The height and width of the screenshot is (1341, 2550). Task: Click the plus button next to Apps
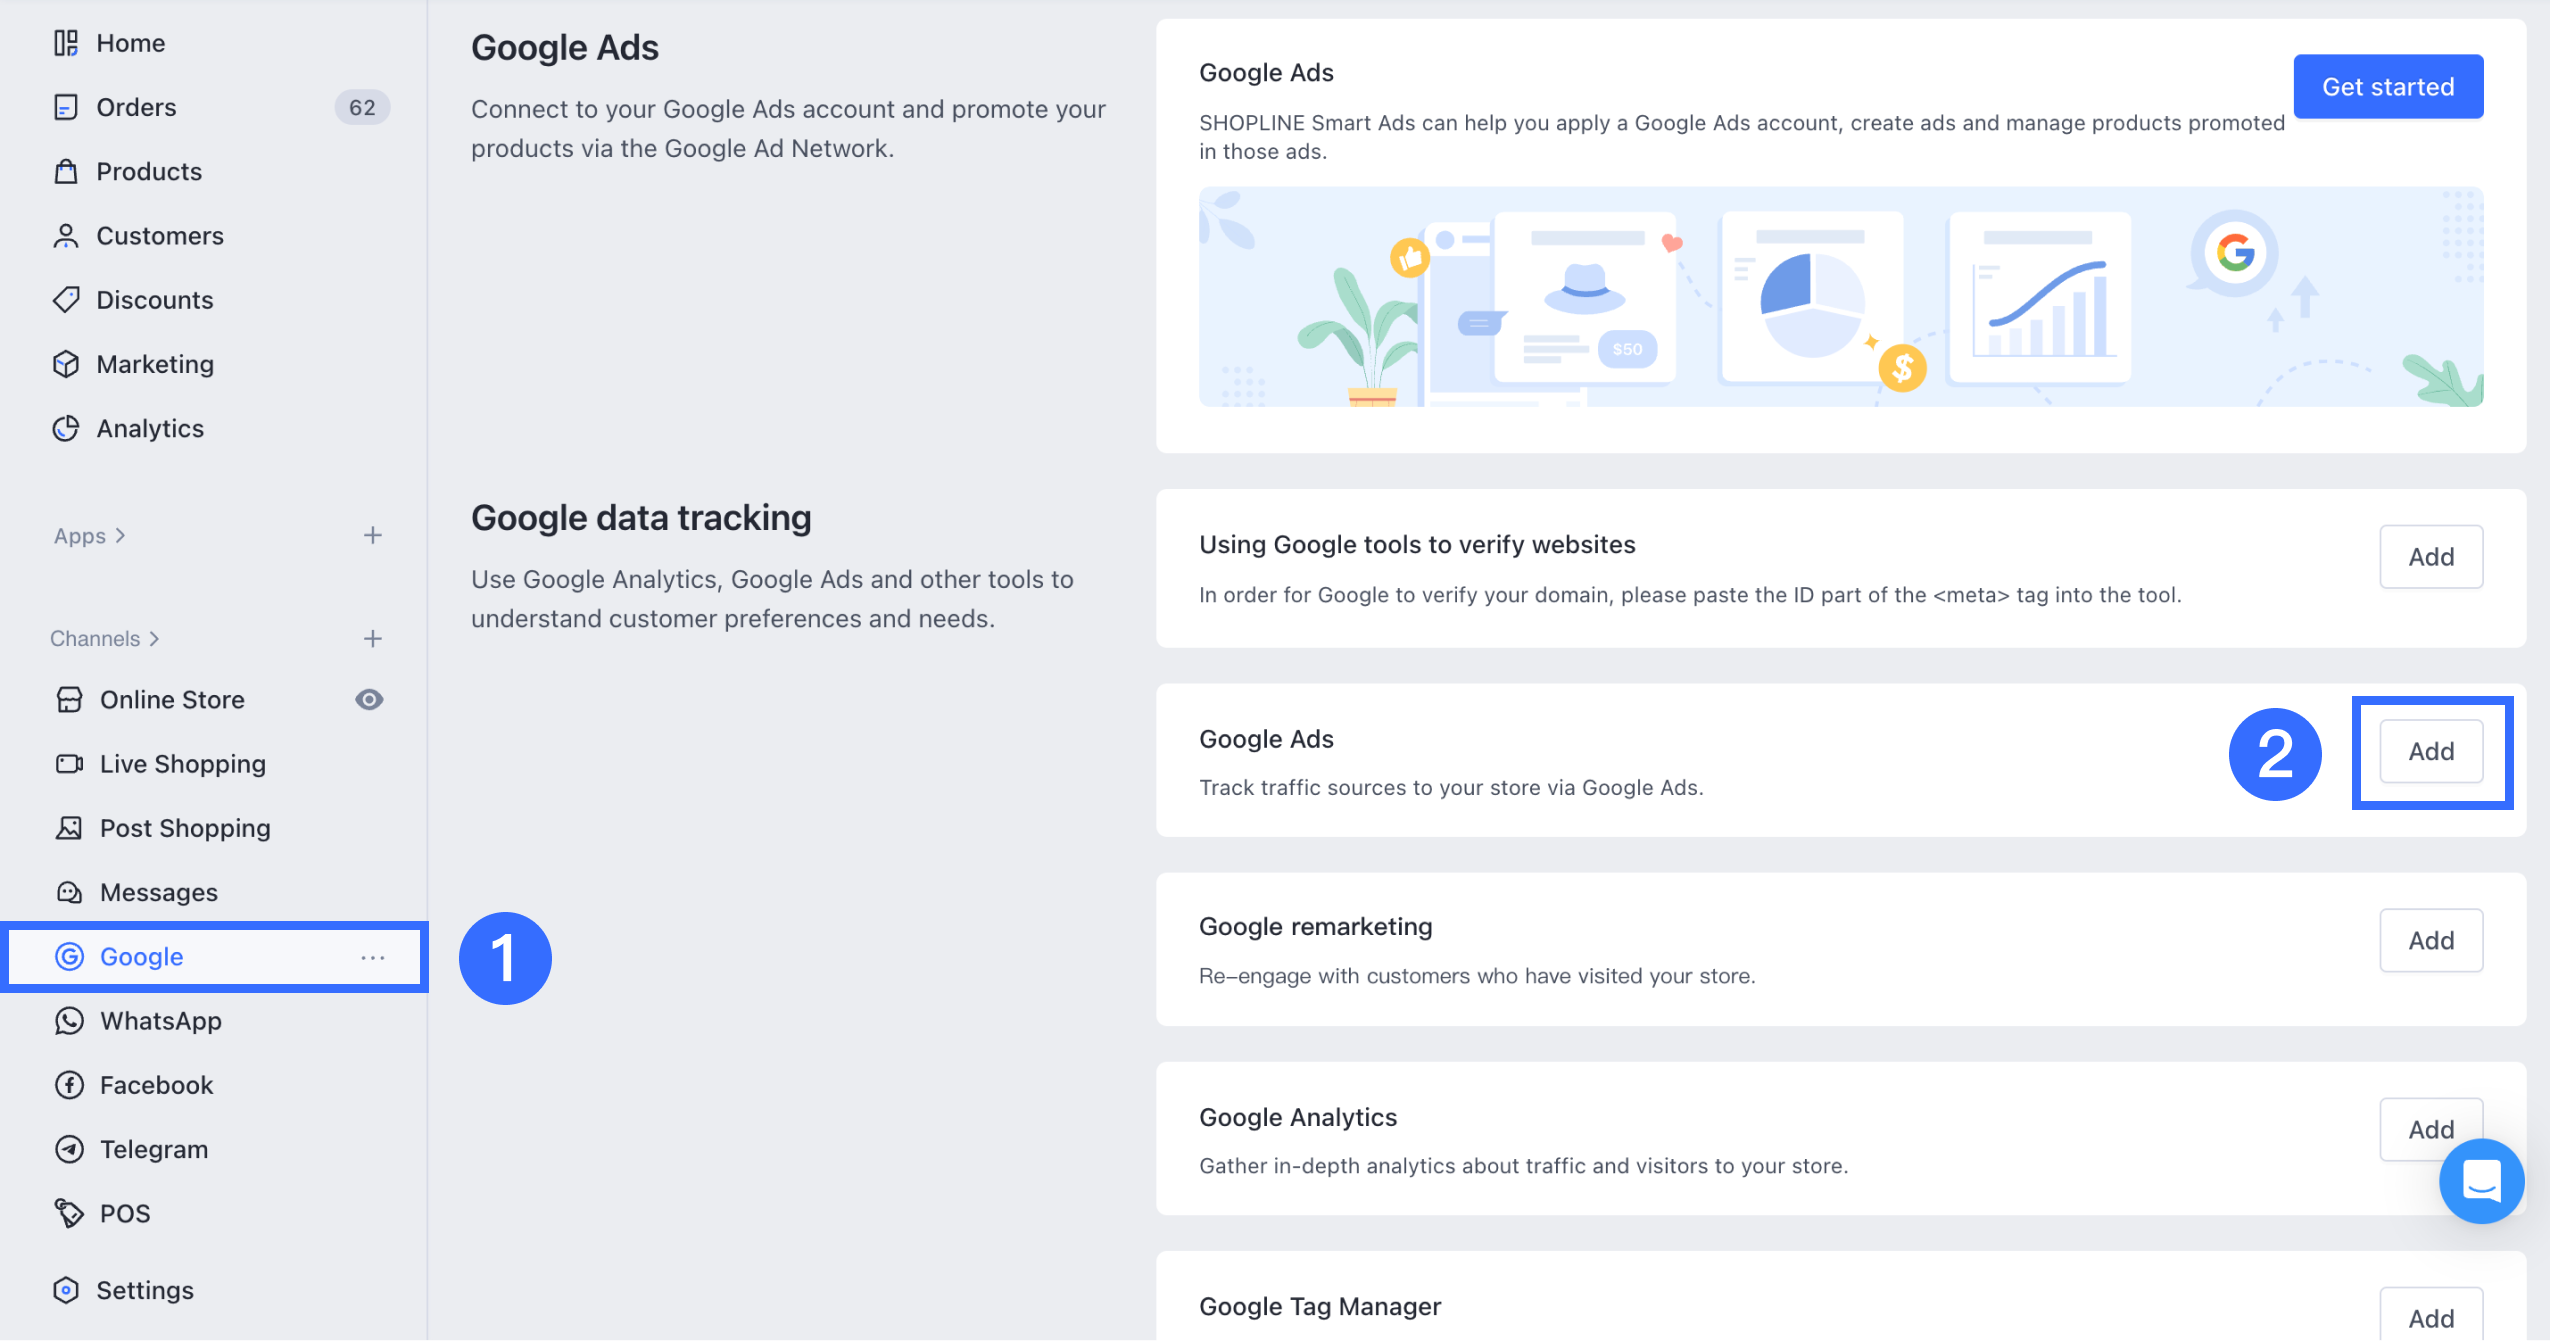coord(373,536)
